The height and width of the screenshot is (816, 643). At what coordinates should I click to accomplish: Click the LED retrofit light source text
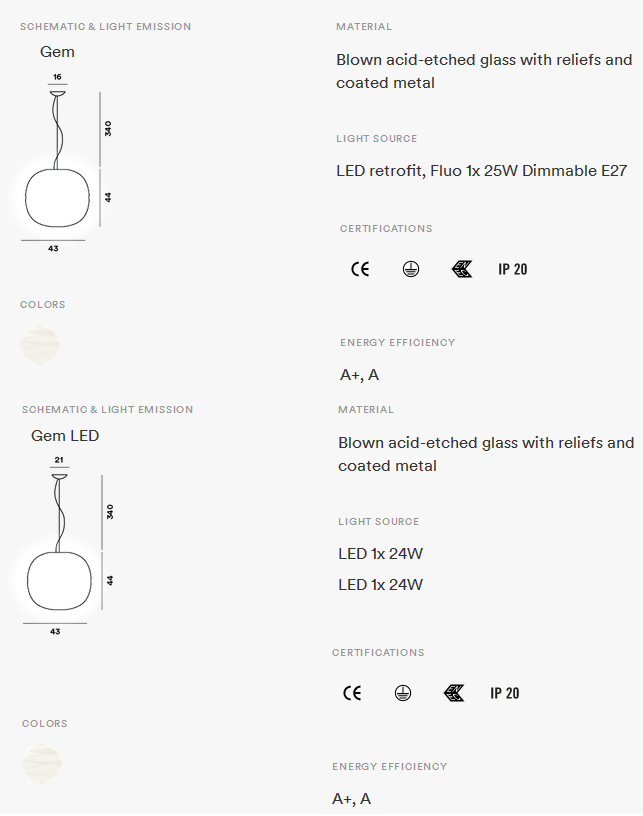pyautogui.click(x=482, y=171)
